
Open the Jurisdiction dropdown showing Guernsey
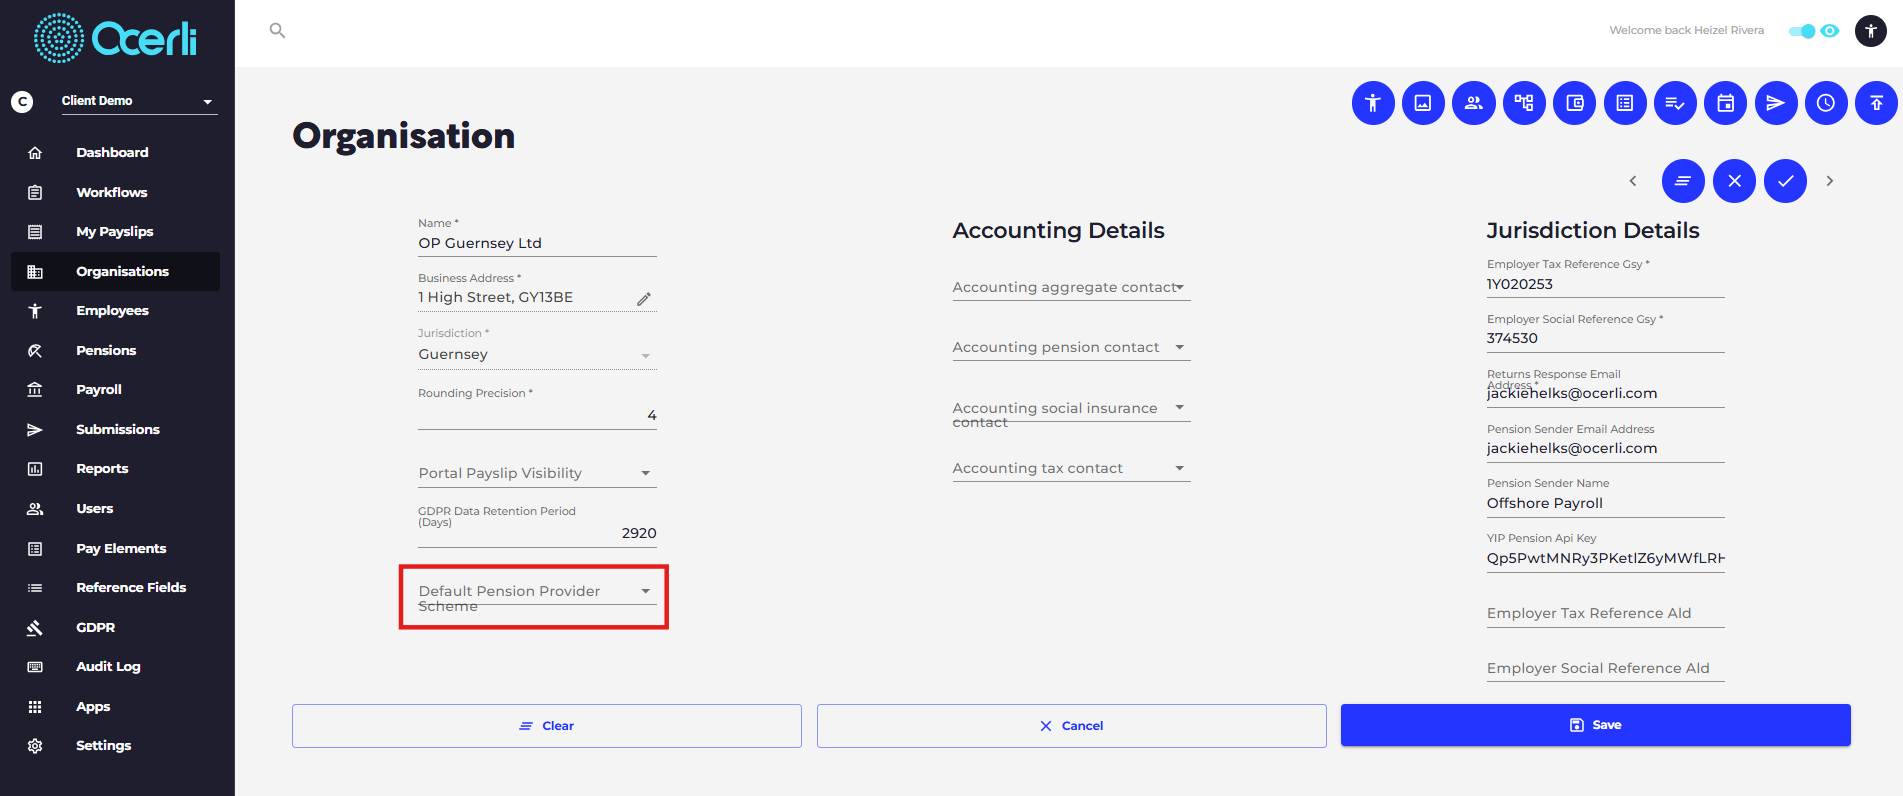pos(537,355)
